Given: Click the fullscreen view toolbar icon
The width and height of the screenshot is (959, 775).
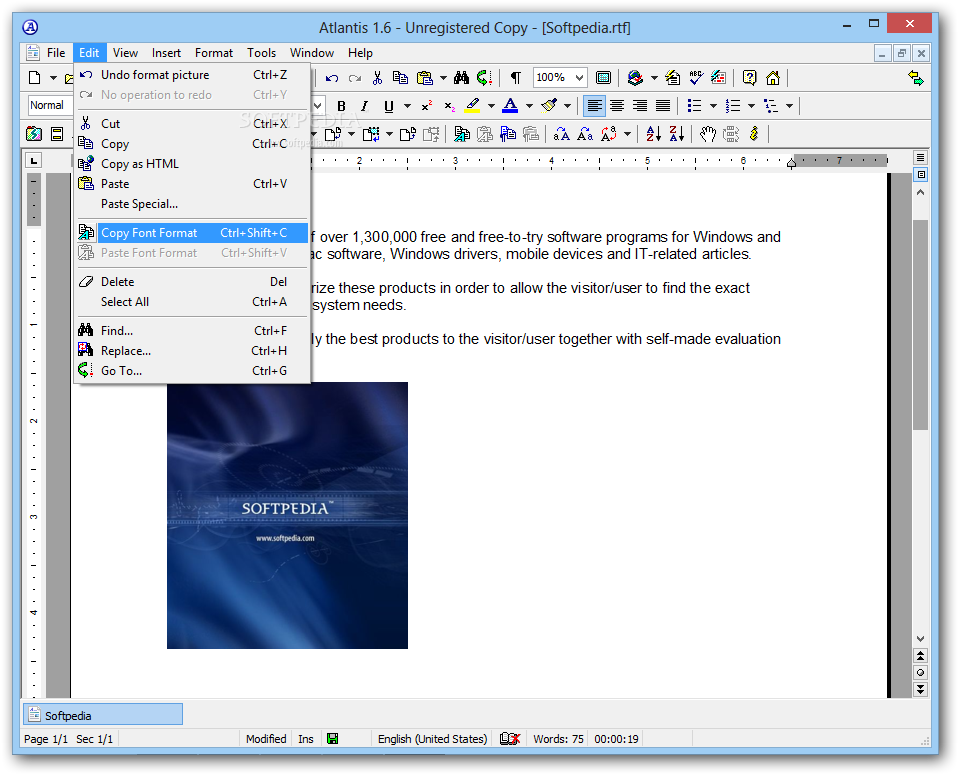Looking at the screenshot, I should (603, 78).
